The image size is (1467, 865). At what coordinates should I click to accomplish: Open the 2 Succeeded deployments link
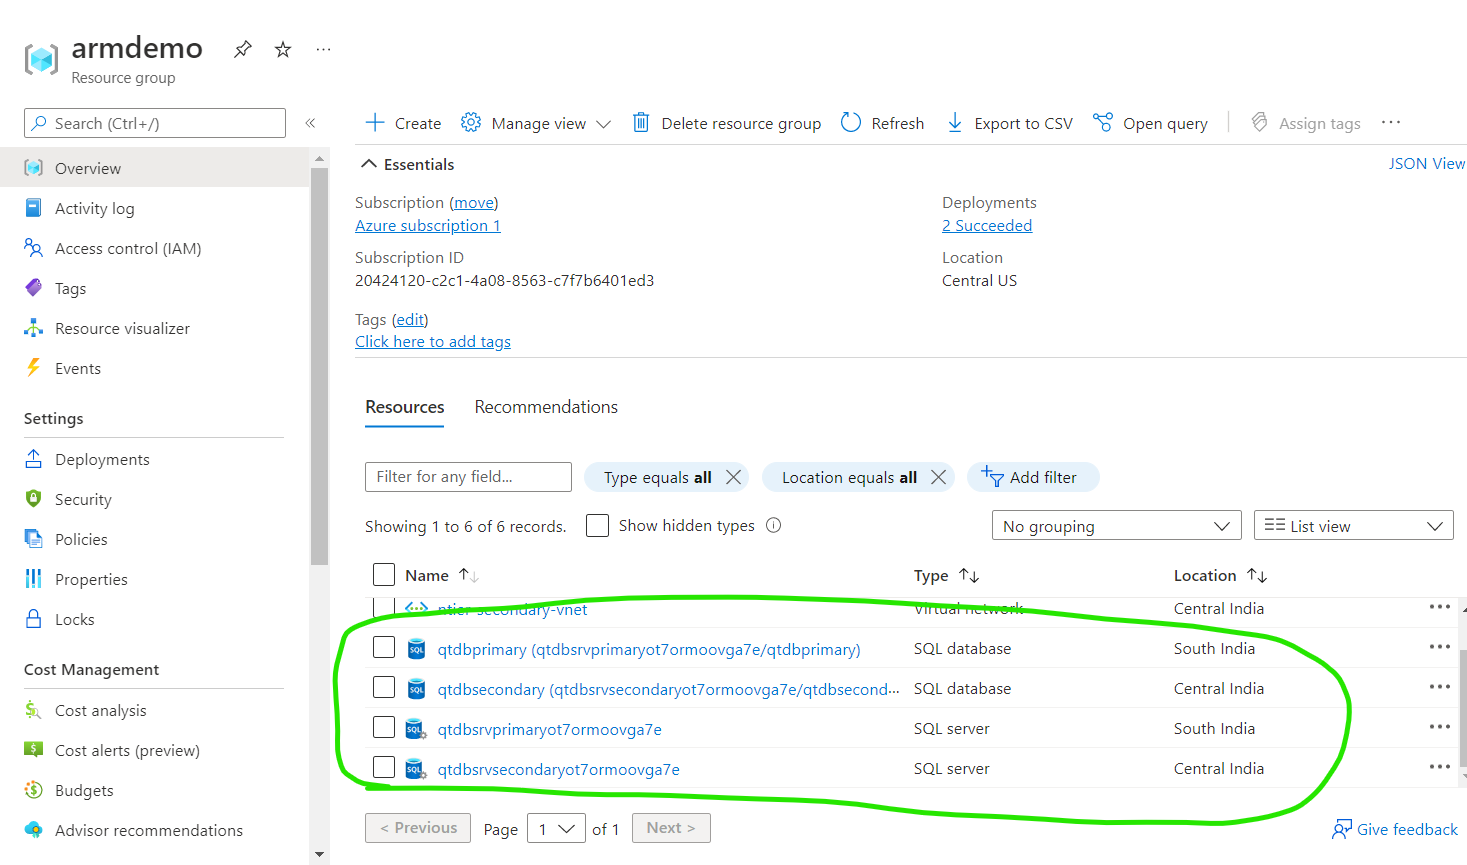987,226
